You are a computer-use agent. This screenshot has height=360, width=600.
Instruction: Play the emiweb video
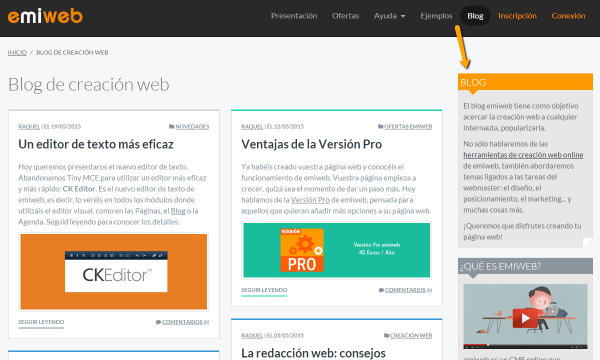[x=525, y=318]
